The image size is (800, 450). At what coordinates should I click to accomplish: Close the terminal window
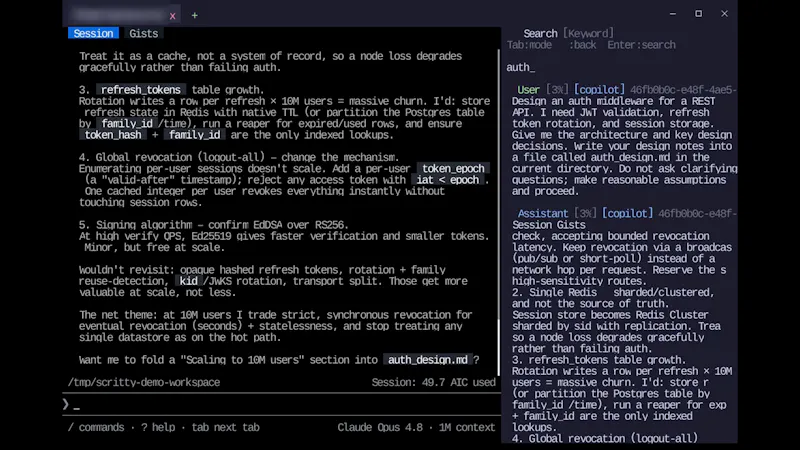point(724,14)
